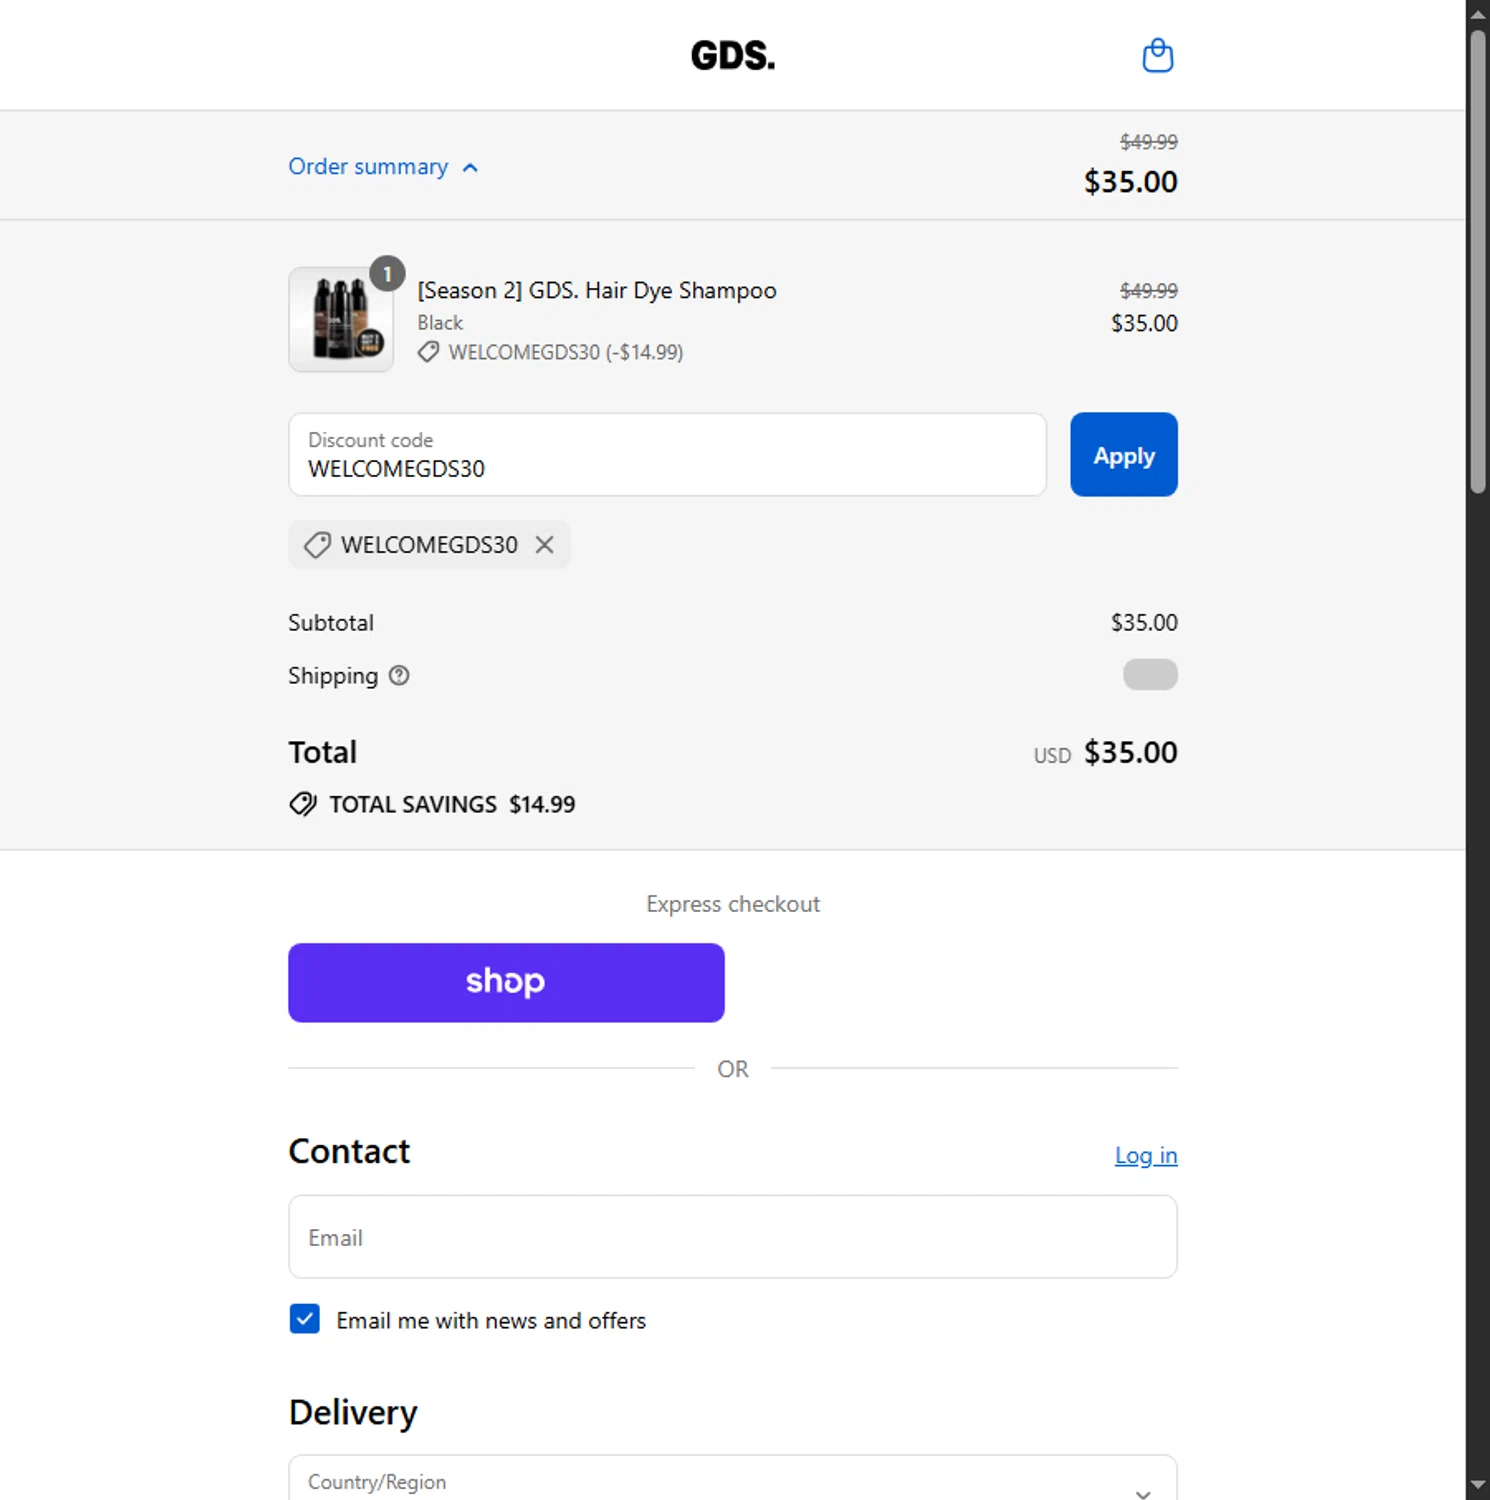Click the TOTAL SAVINGS tag icon
This screenshot has width=1490, height=1500.
(303, 804)
